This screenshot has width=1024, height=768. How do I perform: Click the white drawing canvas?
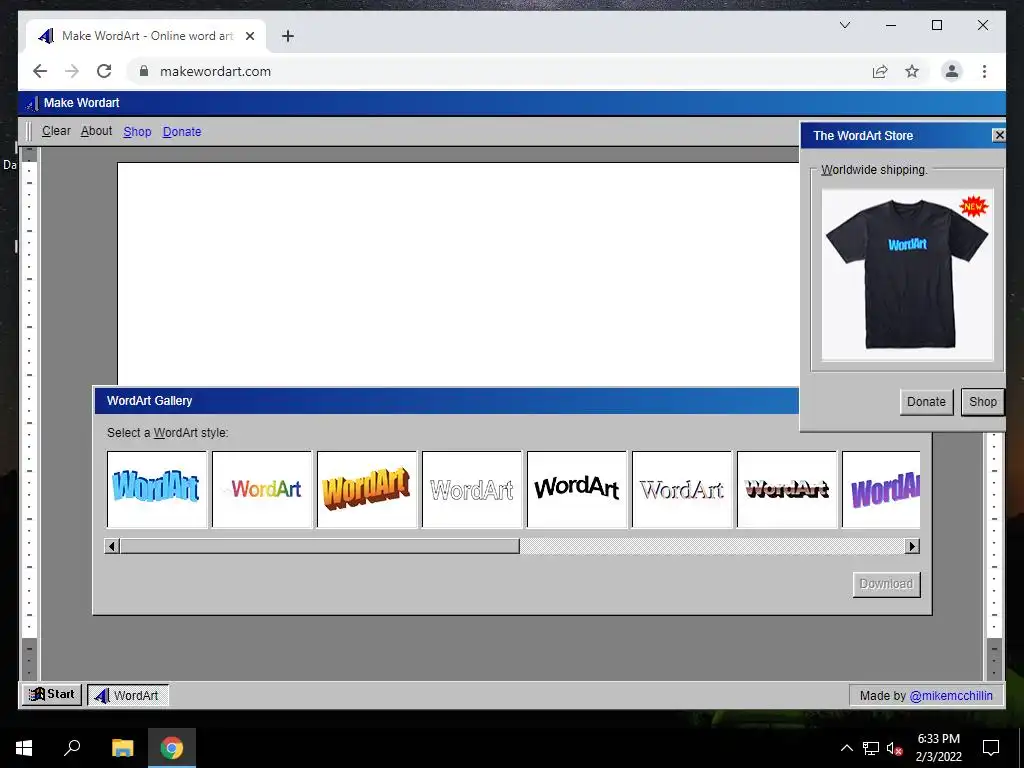tap(458, 274)
